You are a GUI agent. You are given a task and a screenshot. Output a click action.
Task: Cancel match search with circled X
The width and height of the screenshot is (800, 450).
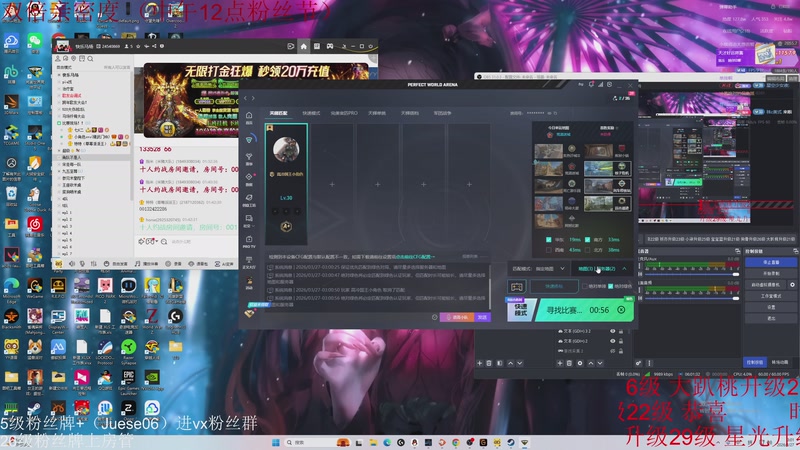click(621, 310)
